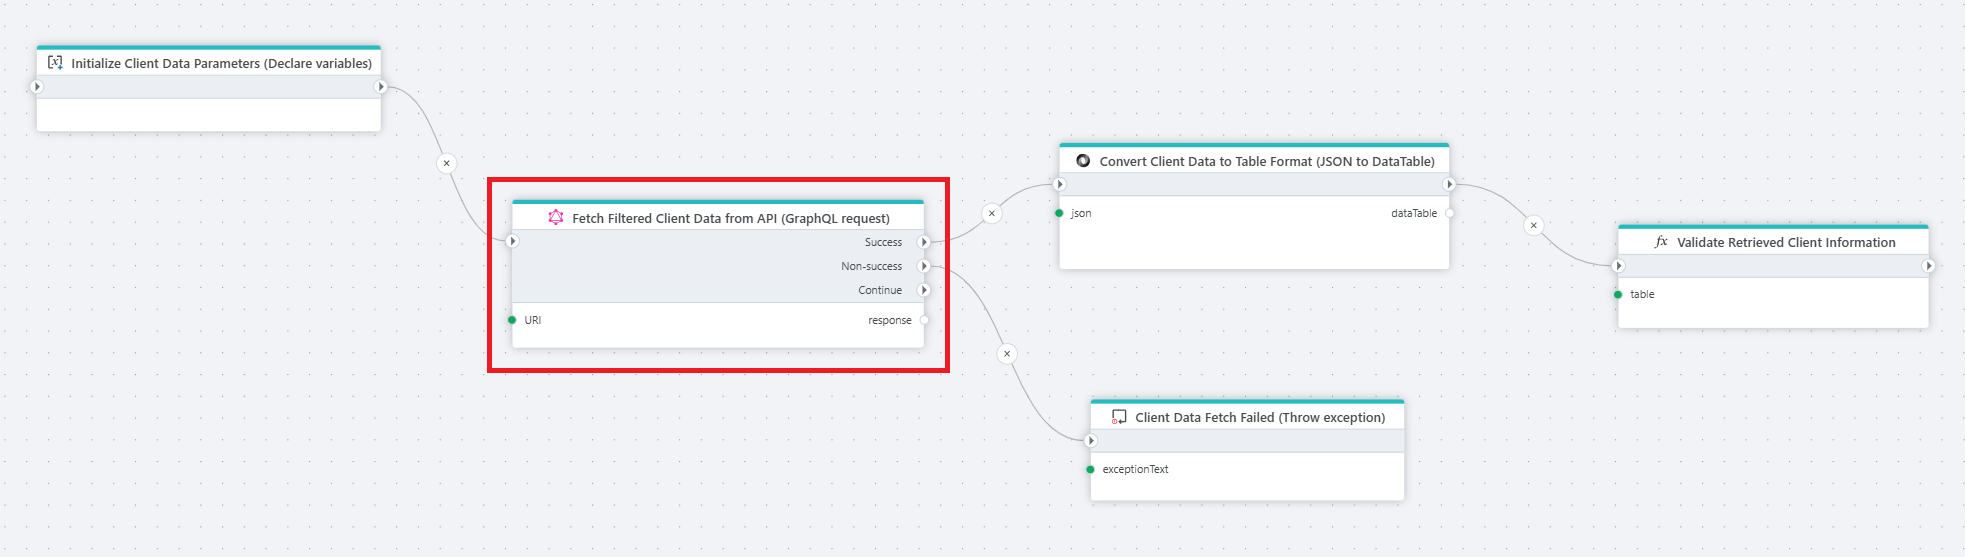Click the pink GraphQL request icon

click(x=556, y=217)
